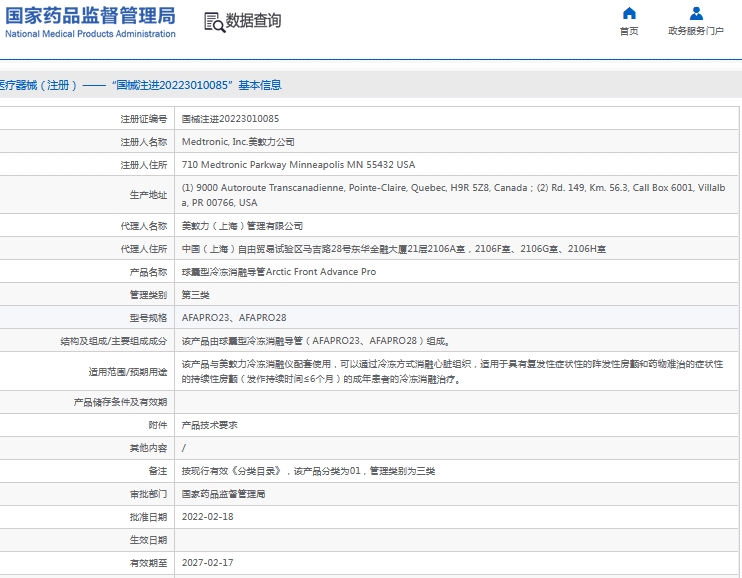Click the 产品名称 label
Screen dimensions: 742x578
[149, 272]
